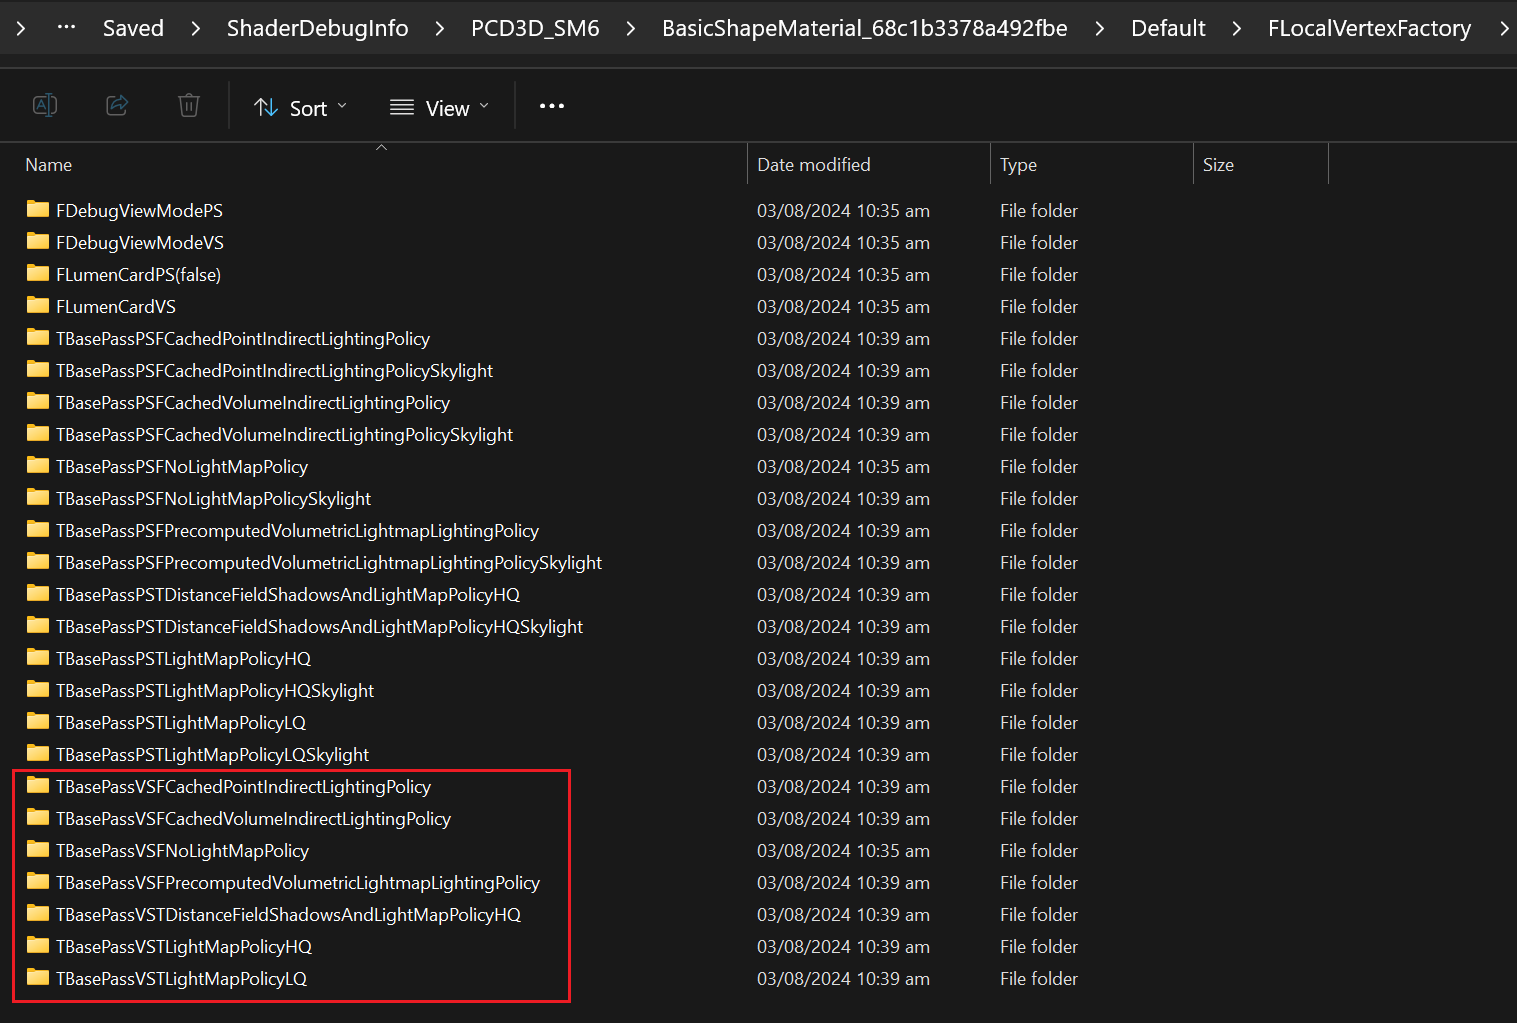Open the View dropdown chevron
Screen dimensions: 1517x1023
tap(484, 106)
